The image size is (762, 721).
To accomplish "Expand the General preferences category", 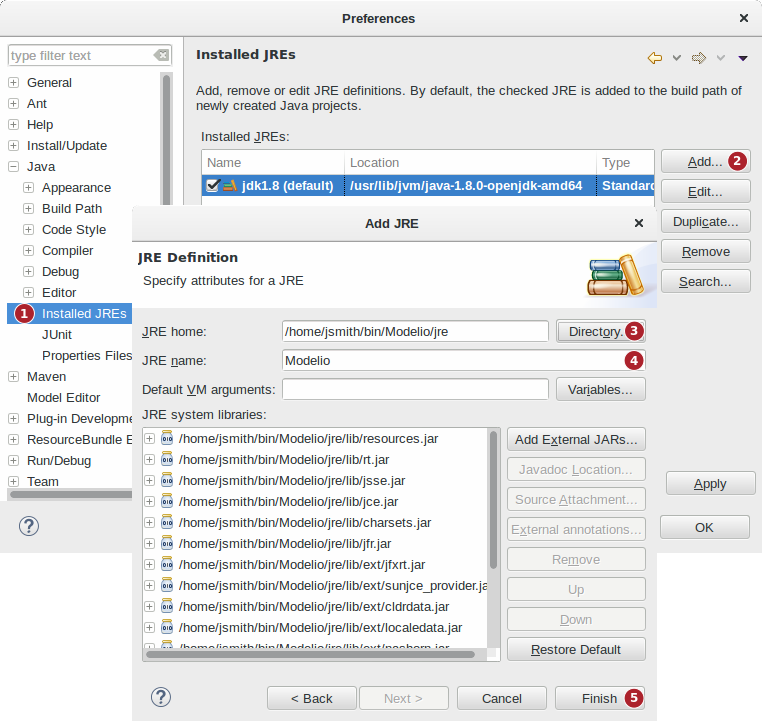I will 14,83.
